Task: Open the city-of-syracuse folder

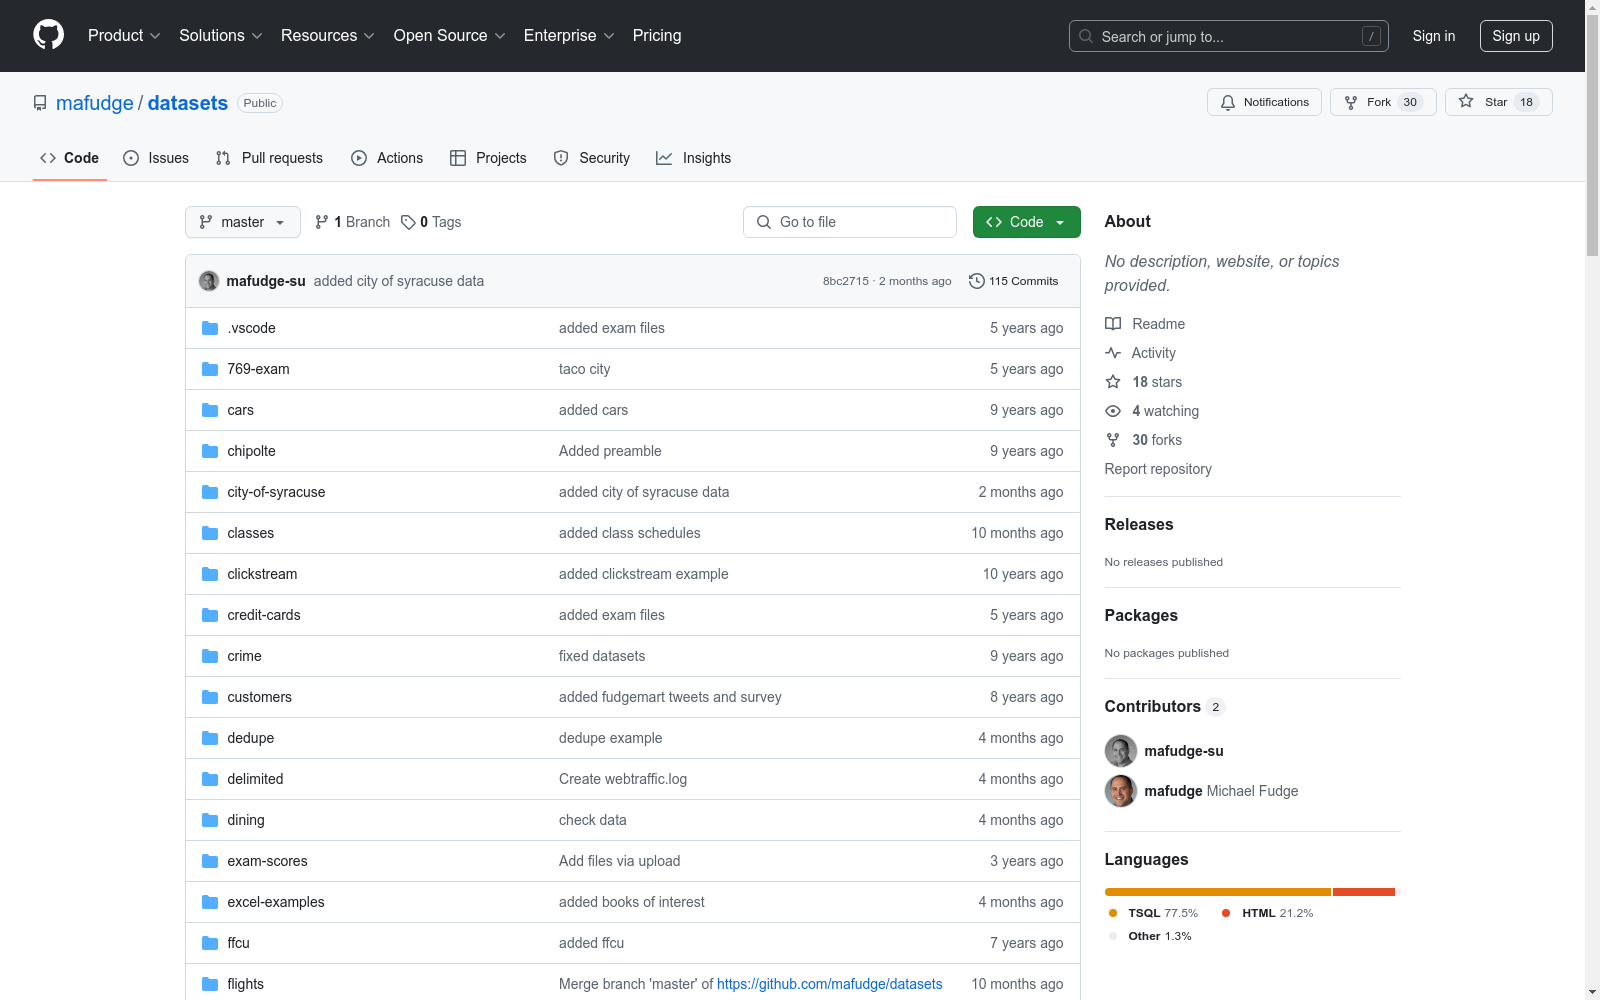Action: click(x=276, y=492)
